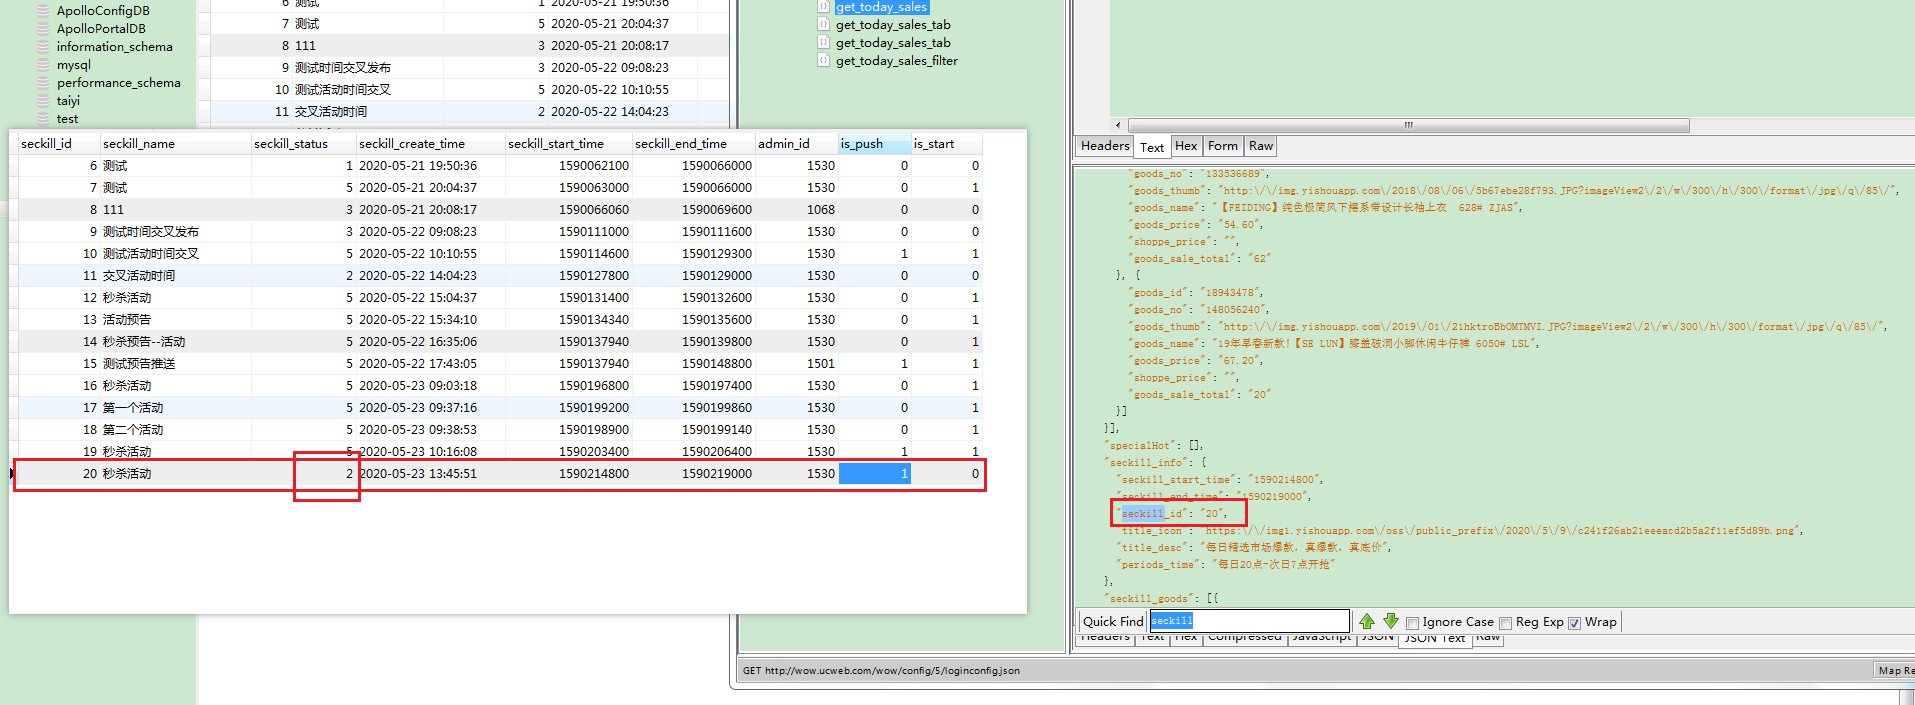The width and height of the screenshot is (1915, 705).
Task: Find next match with green down arrow
Action: [x=1390, y=622]
